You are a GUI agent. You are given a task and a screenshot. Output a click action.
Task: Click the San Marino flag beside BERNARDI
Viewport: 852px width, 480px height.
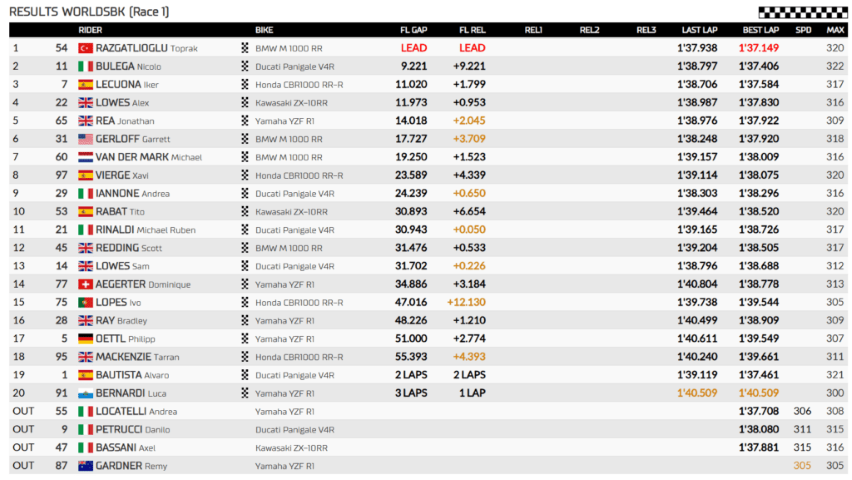[85, 393]
